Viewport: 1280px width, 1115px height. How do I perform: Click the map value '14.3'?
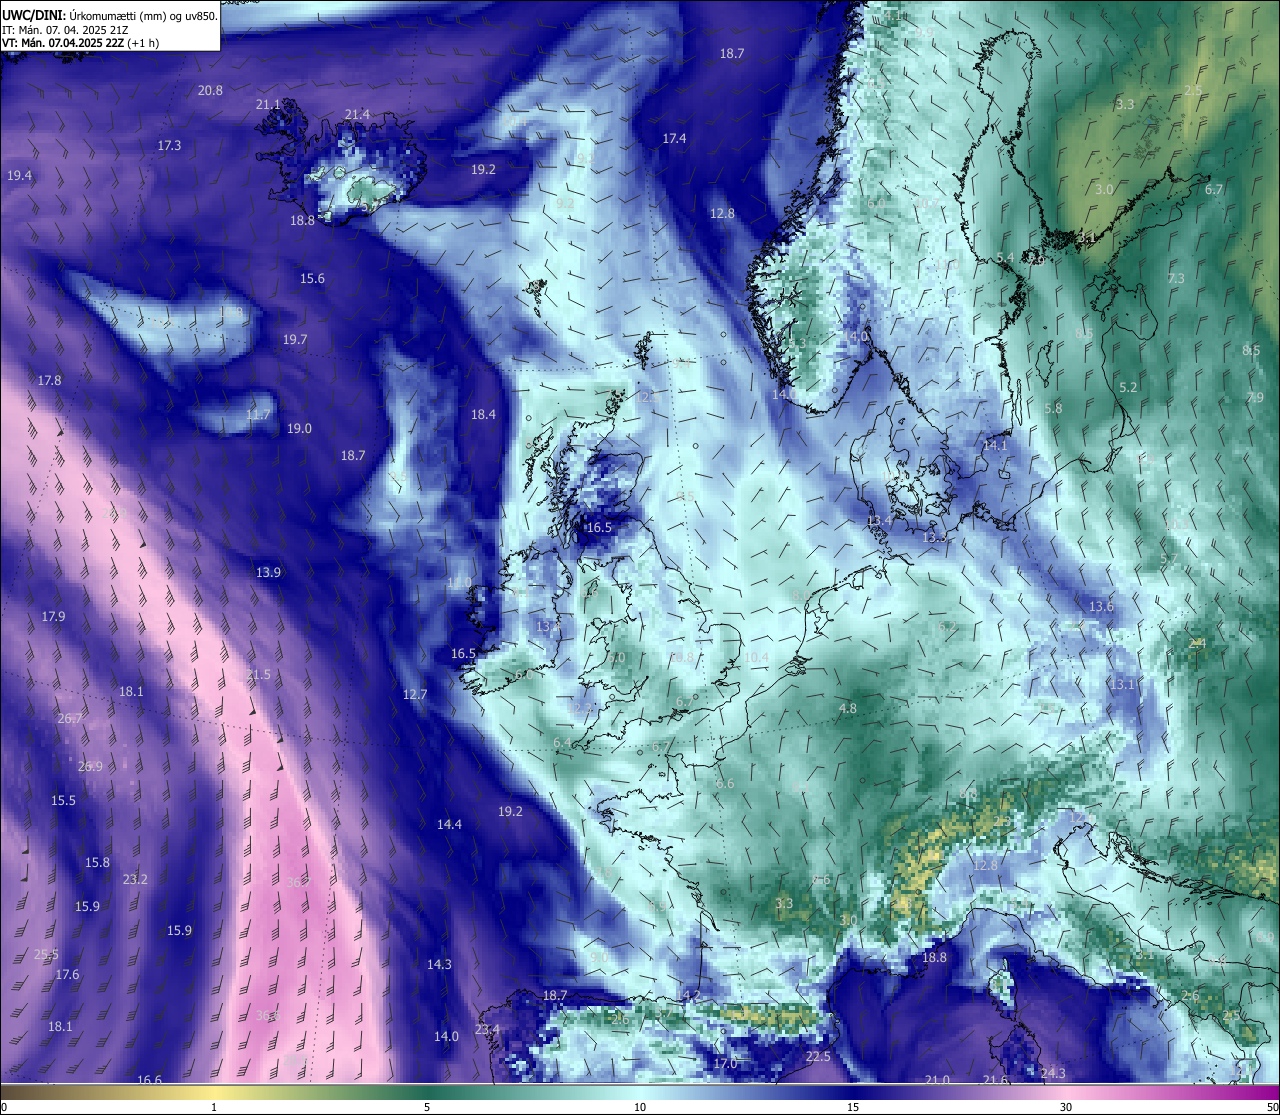tap(439, 965)
